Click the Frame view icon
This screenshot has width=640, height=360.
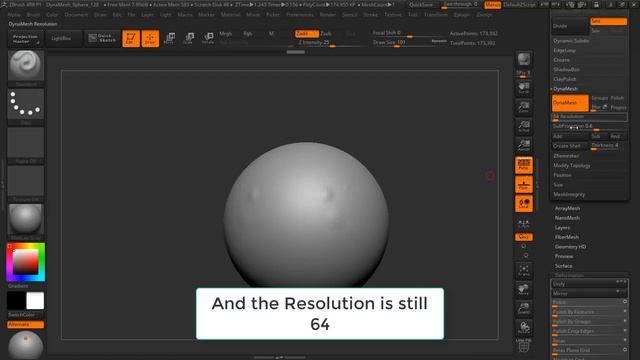[x=524, y=270]
